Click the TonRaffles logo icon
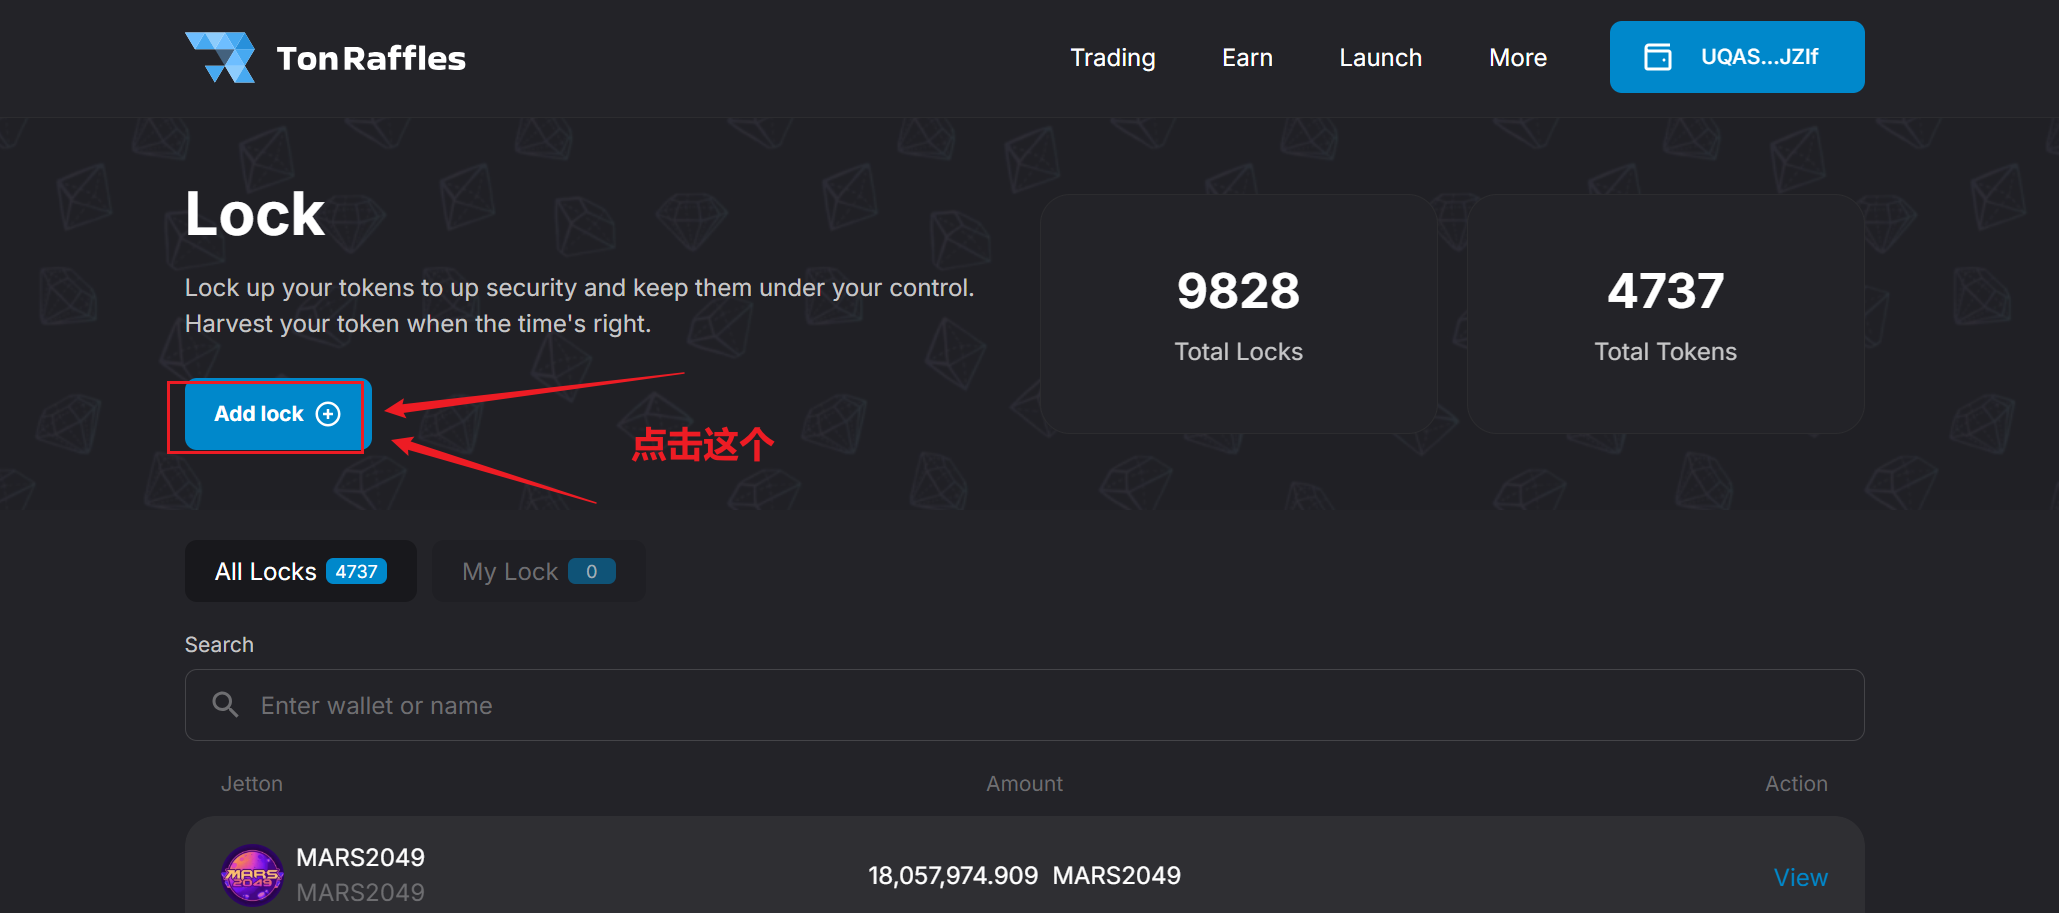 point(221,57)
